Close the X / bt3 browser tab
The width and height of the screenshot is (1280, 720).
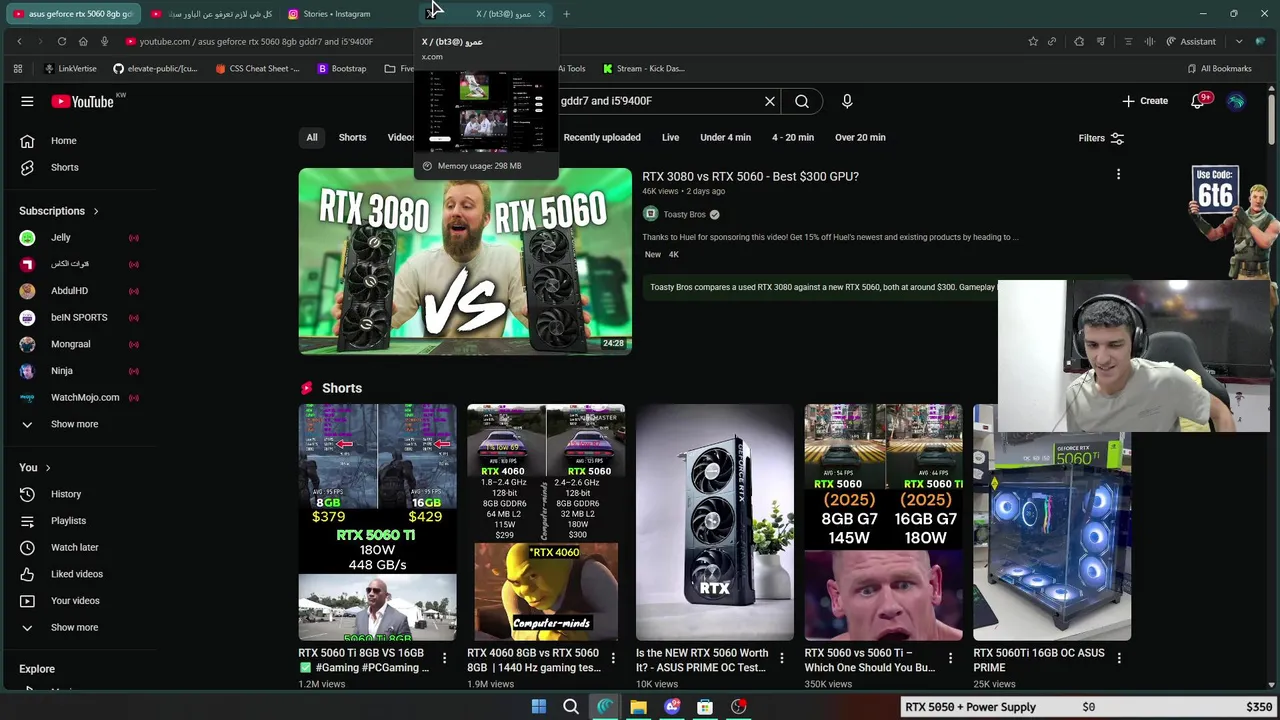pyautogui.click(x=541, y=14)
